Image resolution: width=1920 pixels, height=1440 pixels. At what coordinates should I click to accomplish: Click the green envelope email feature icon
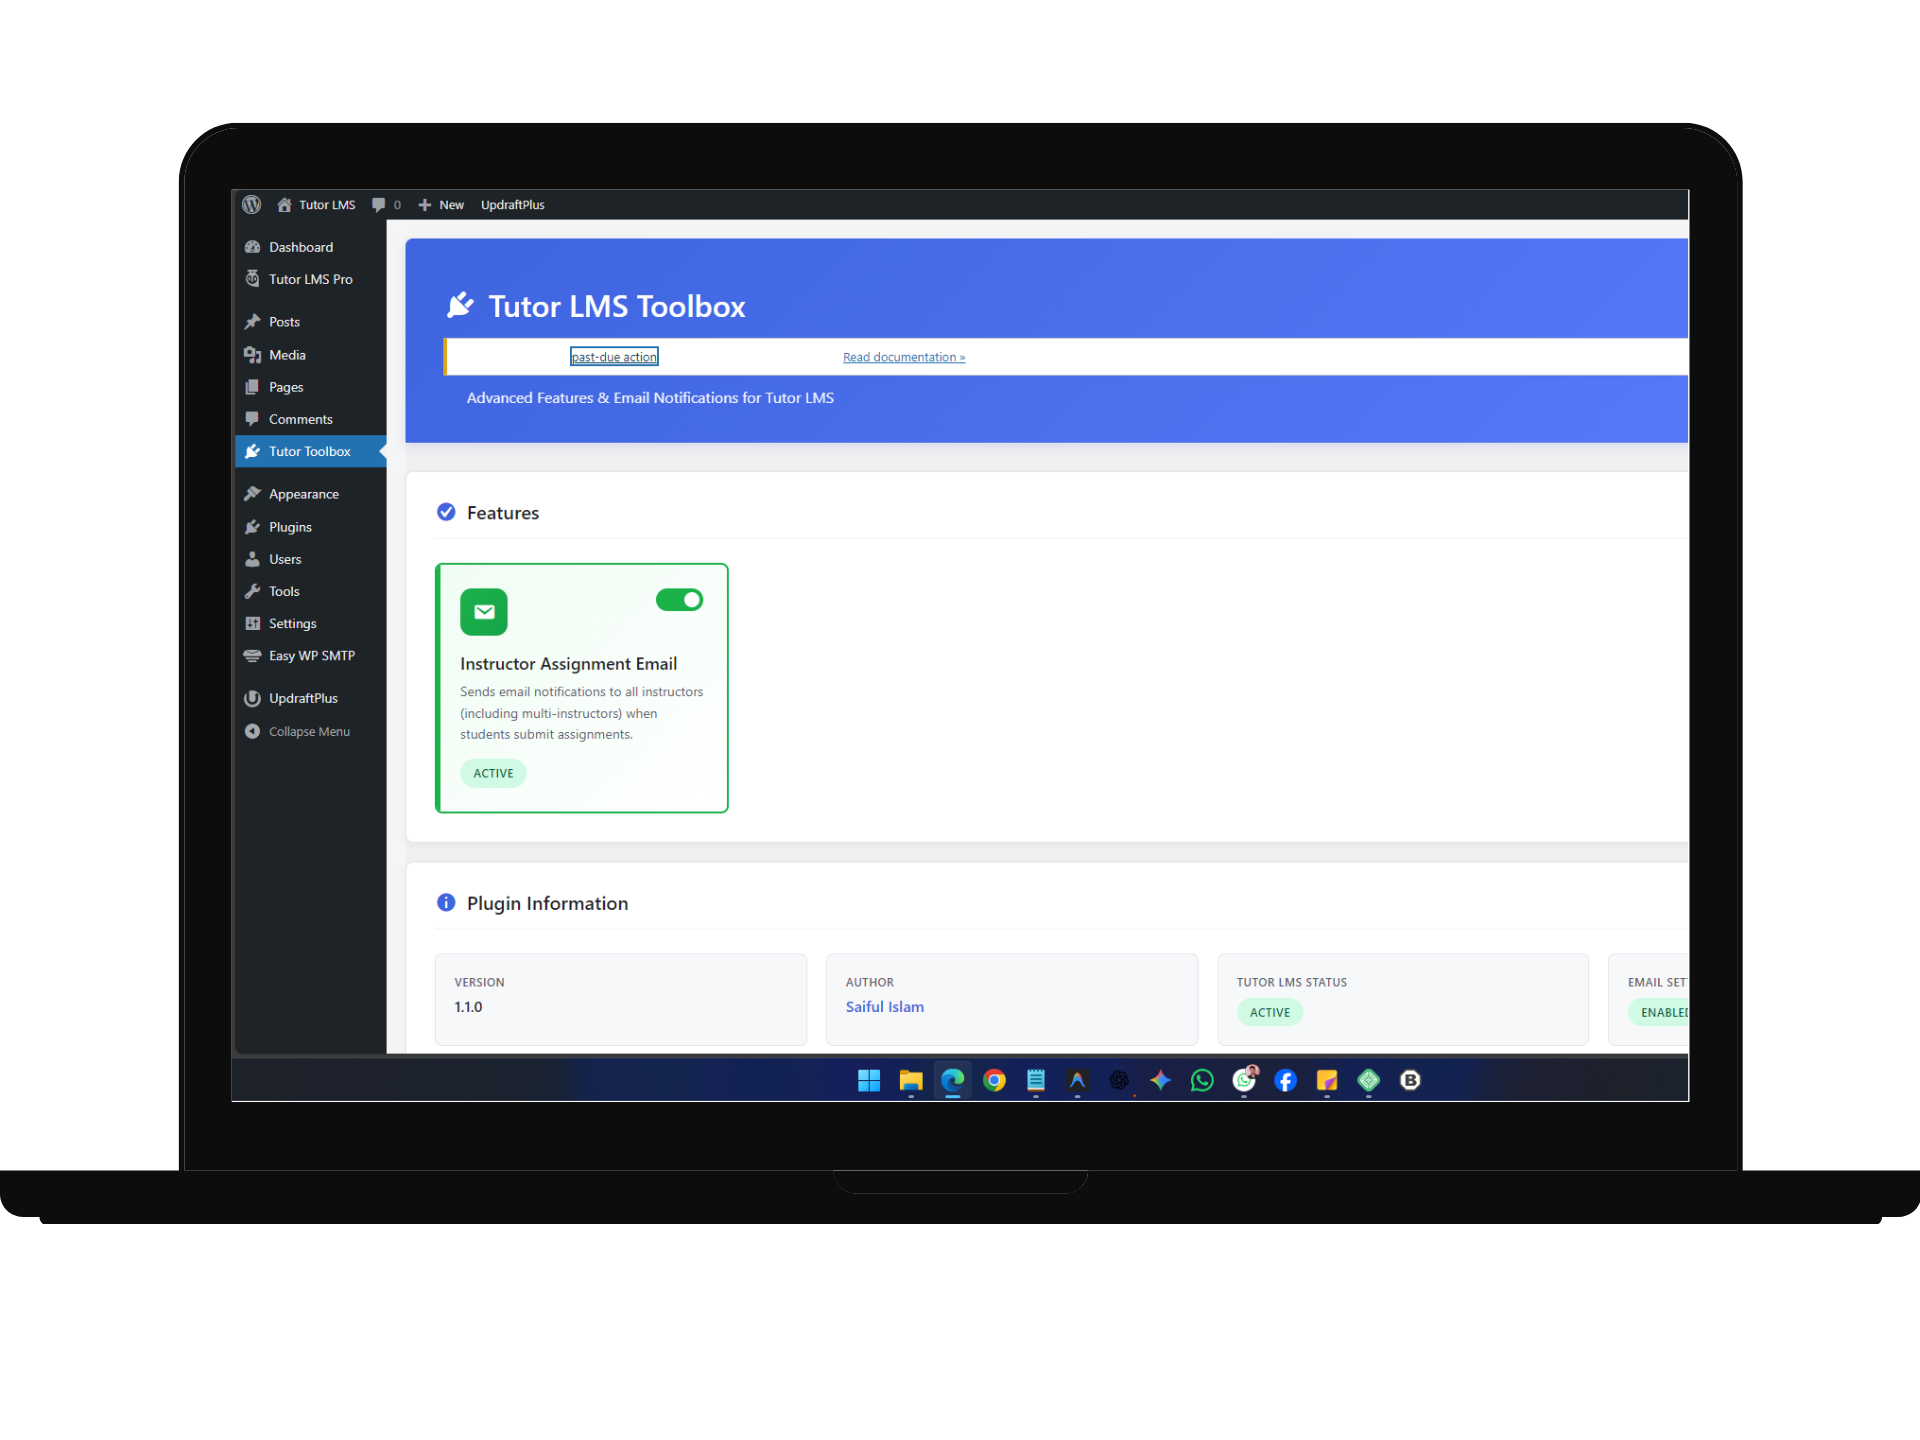coord(484,612)
